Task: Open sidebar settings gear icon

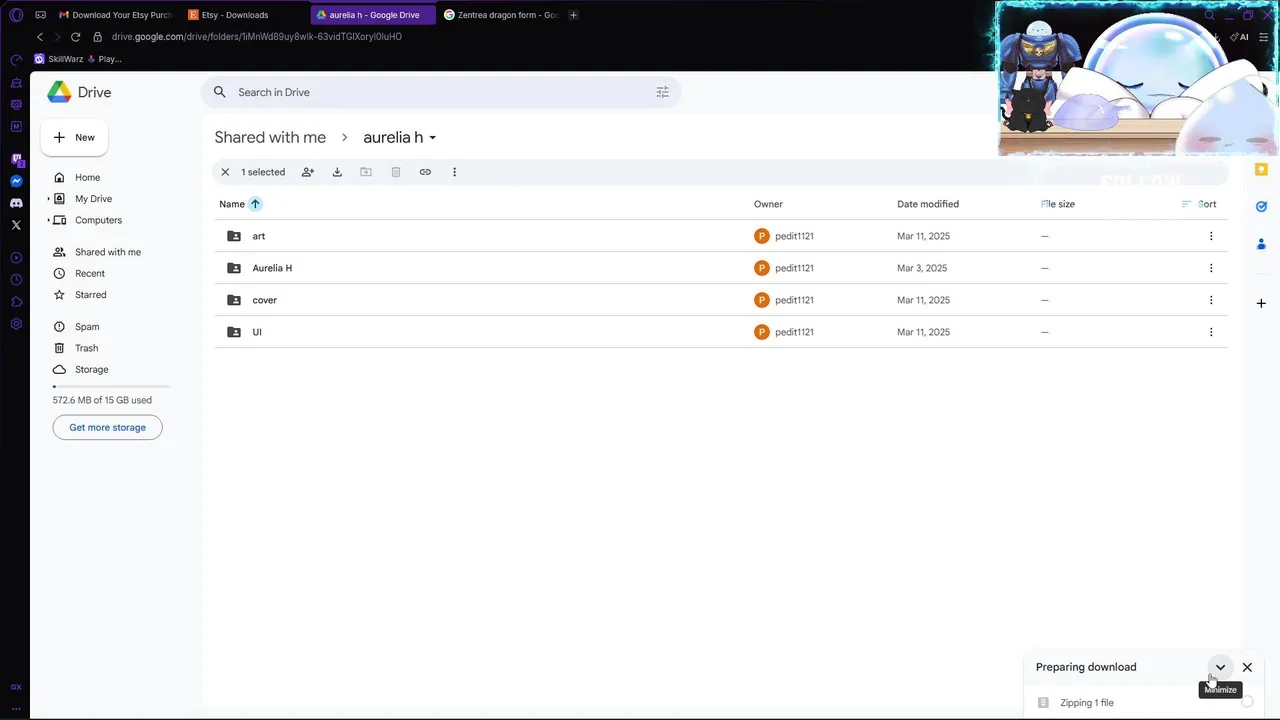Action: pos(16,324)
